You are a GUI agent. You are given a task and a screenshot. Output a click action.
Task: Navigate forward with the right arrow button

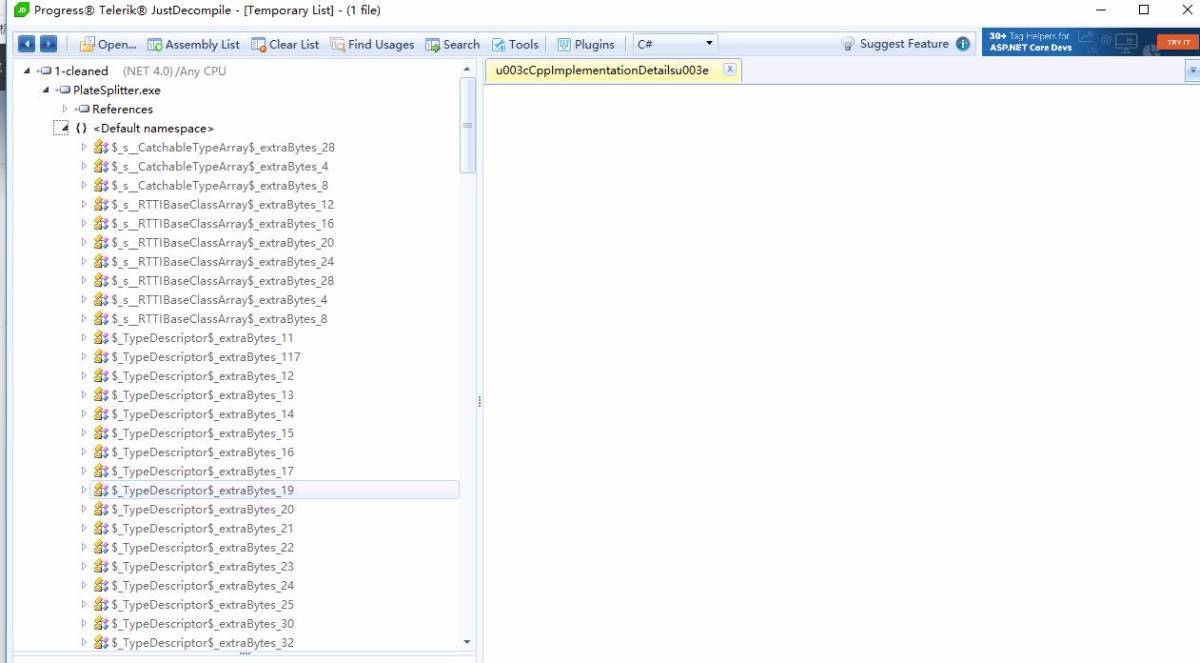pyautogui.click(x=48, y=44)
